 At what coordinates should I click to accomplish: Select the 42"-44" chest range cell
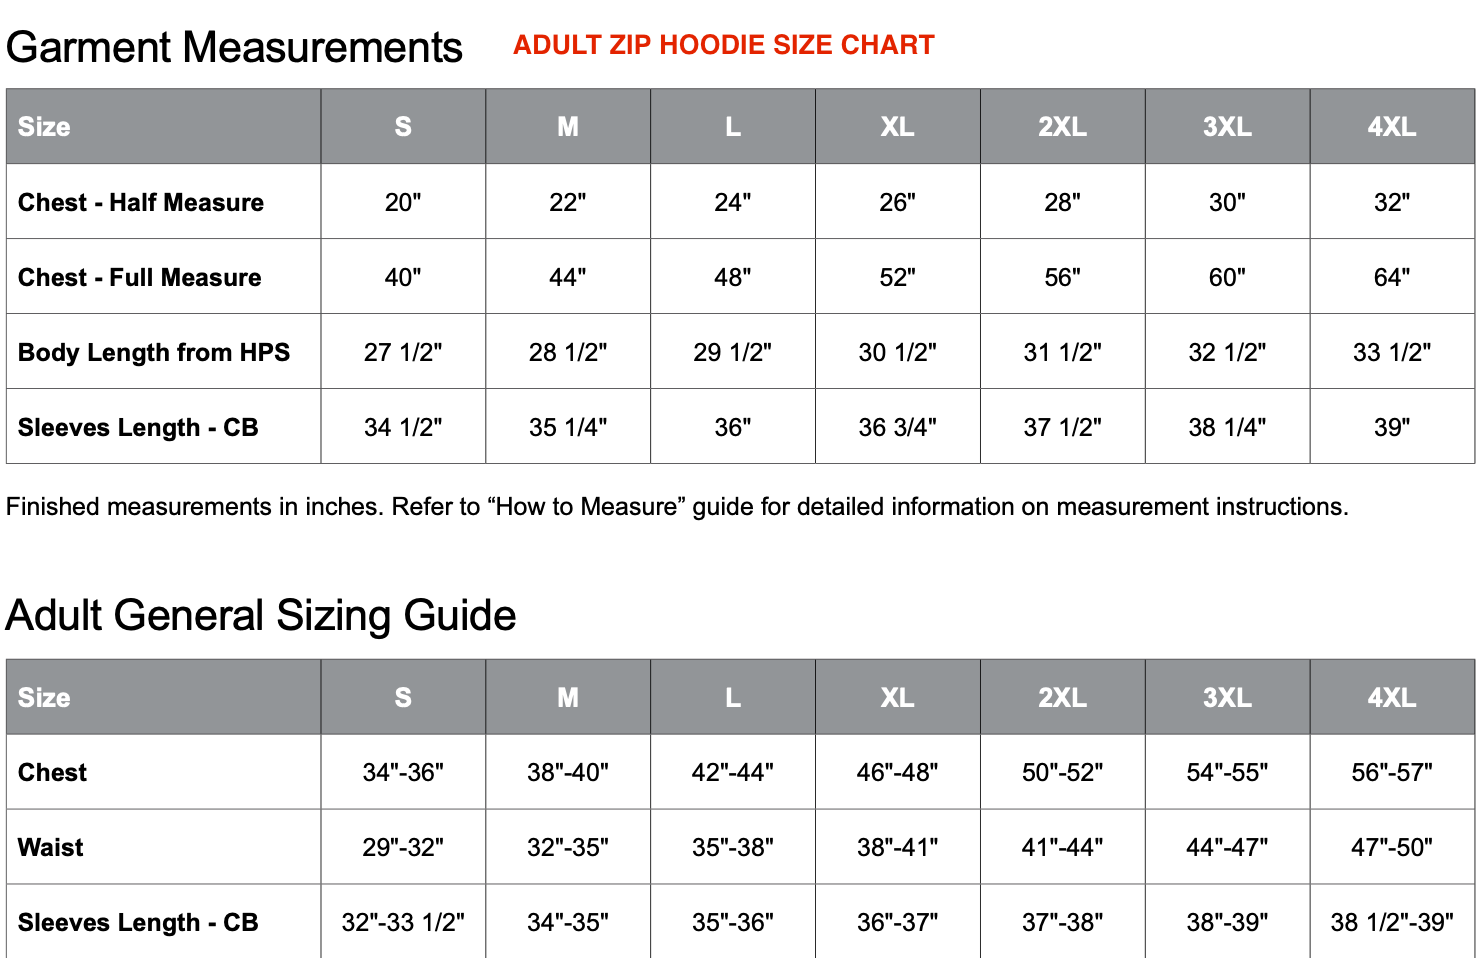click(x=732, y=772)
